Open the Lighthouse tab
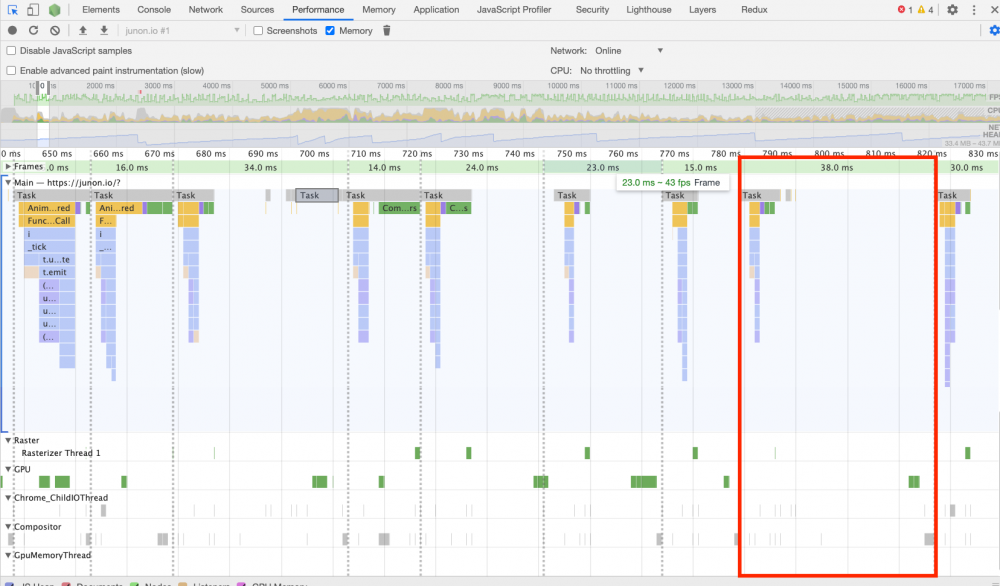The image size is (1000, 586). pyautogui.click(x=649, y=10)
